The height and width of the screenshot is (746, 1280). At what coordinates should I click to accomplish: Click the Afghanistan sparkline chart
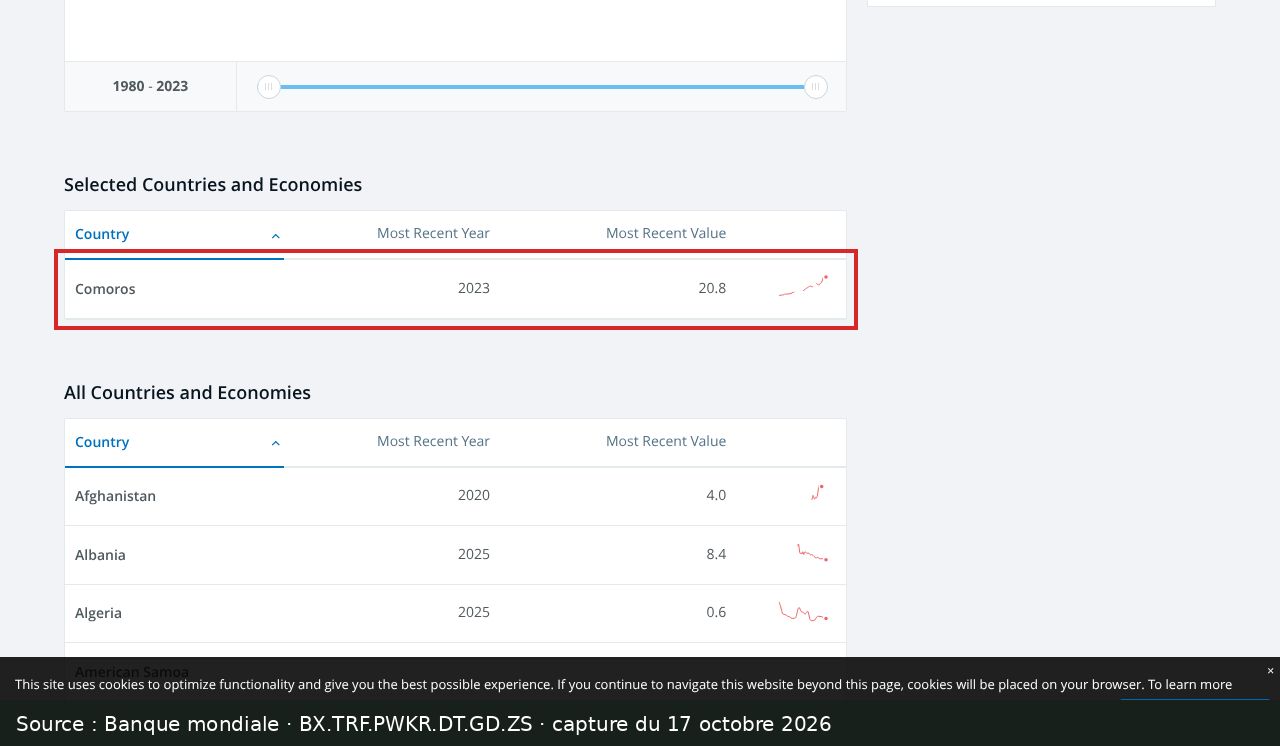(x=818, y=492)
